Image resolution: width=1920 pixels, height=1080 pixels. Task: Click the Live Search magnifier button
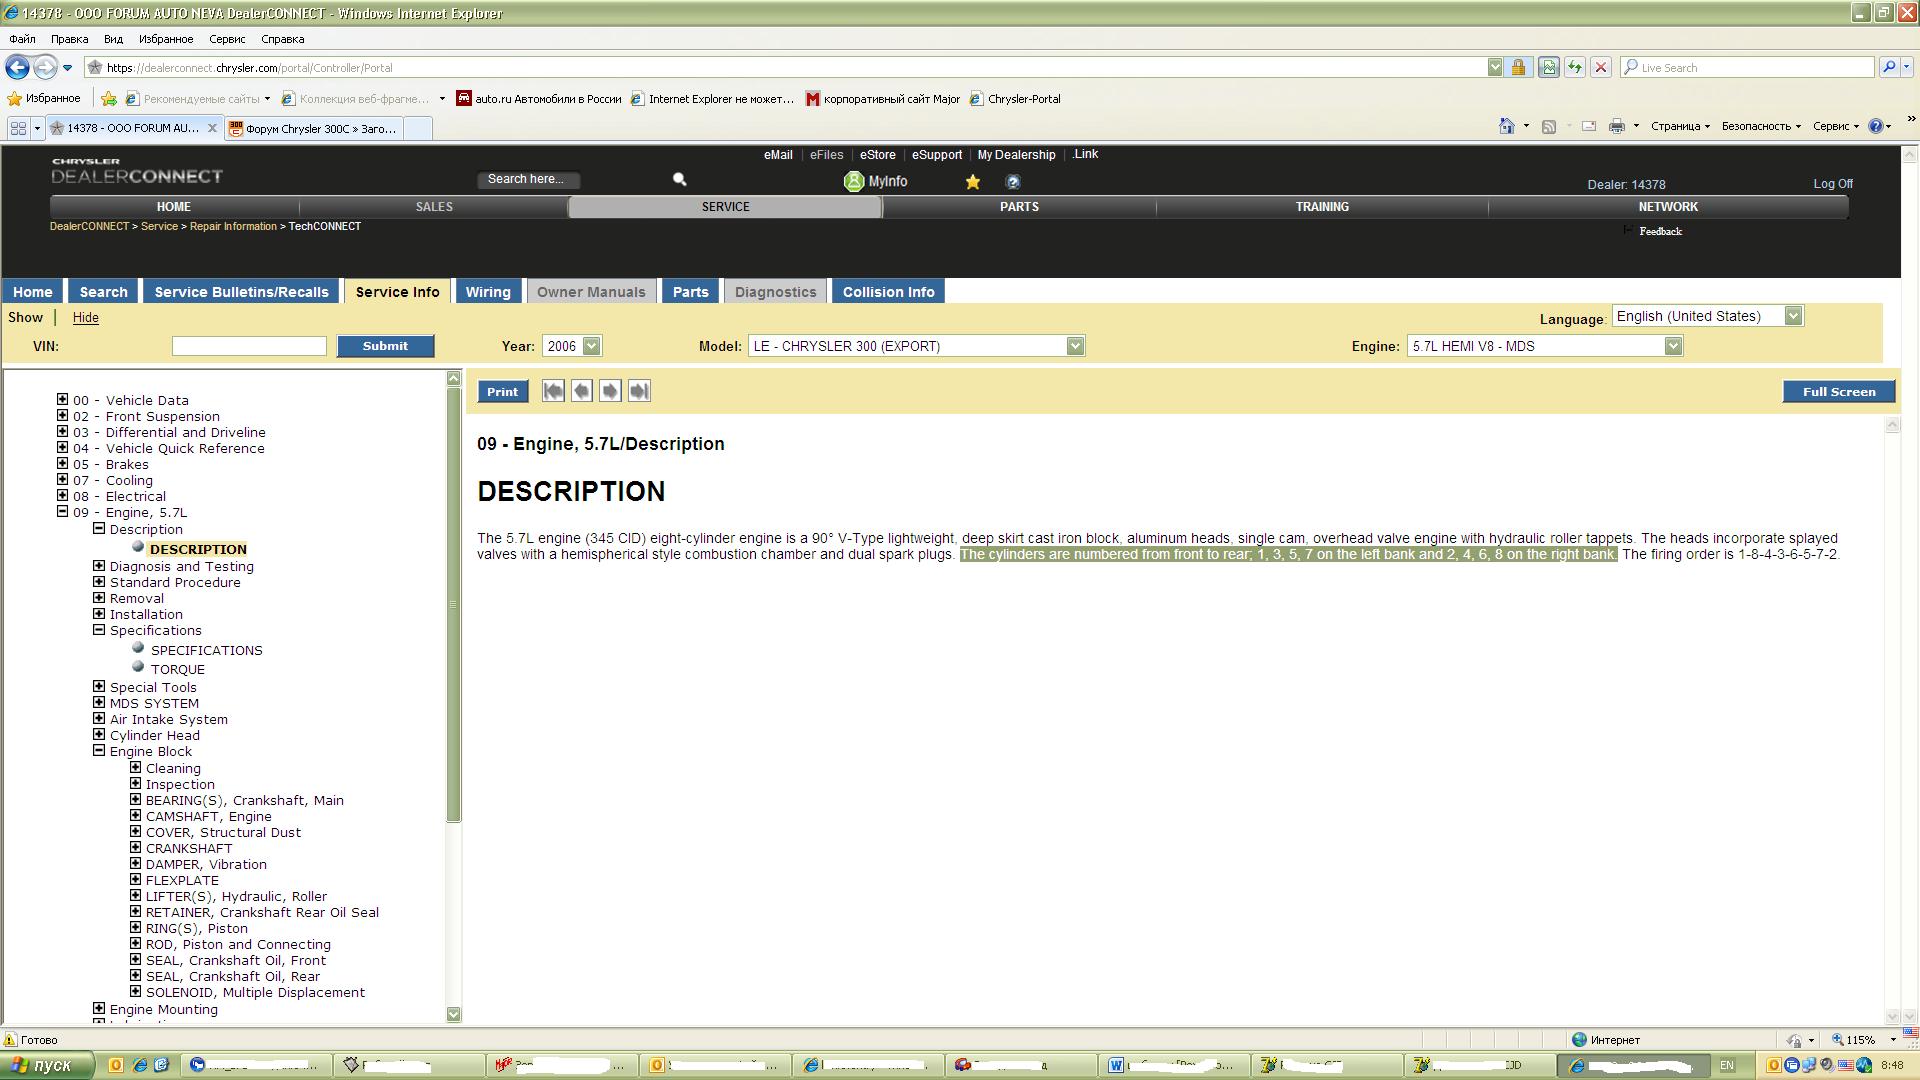click(x=1889, y=67)
